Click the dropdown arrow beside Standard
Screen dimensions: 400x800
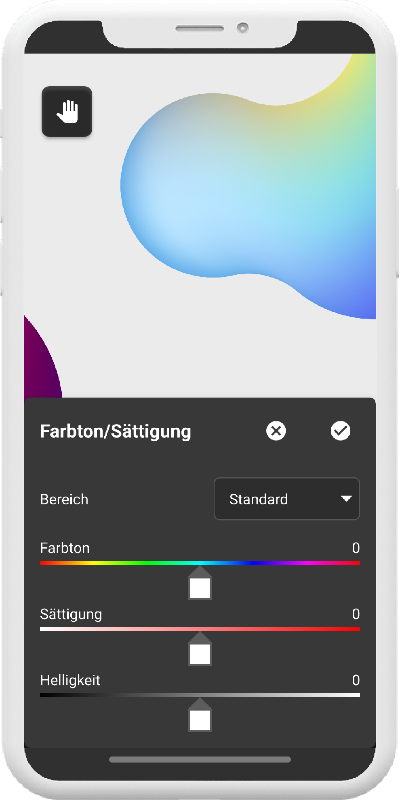(x=346, y=499)
